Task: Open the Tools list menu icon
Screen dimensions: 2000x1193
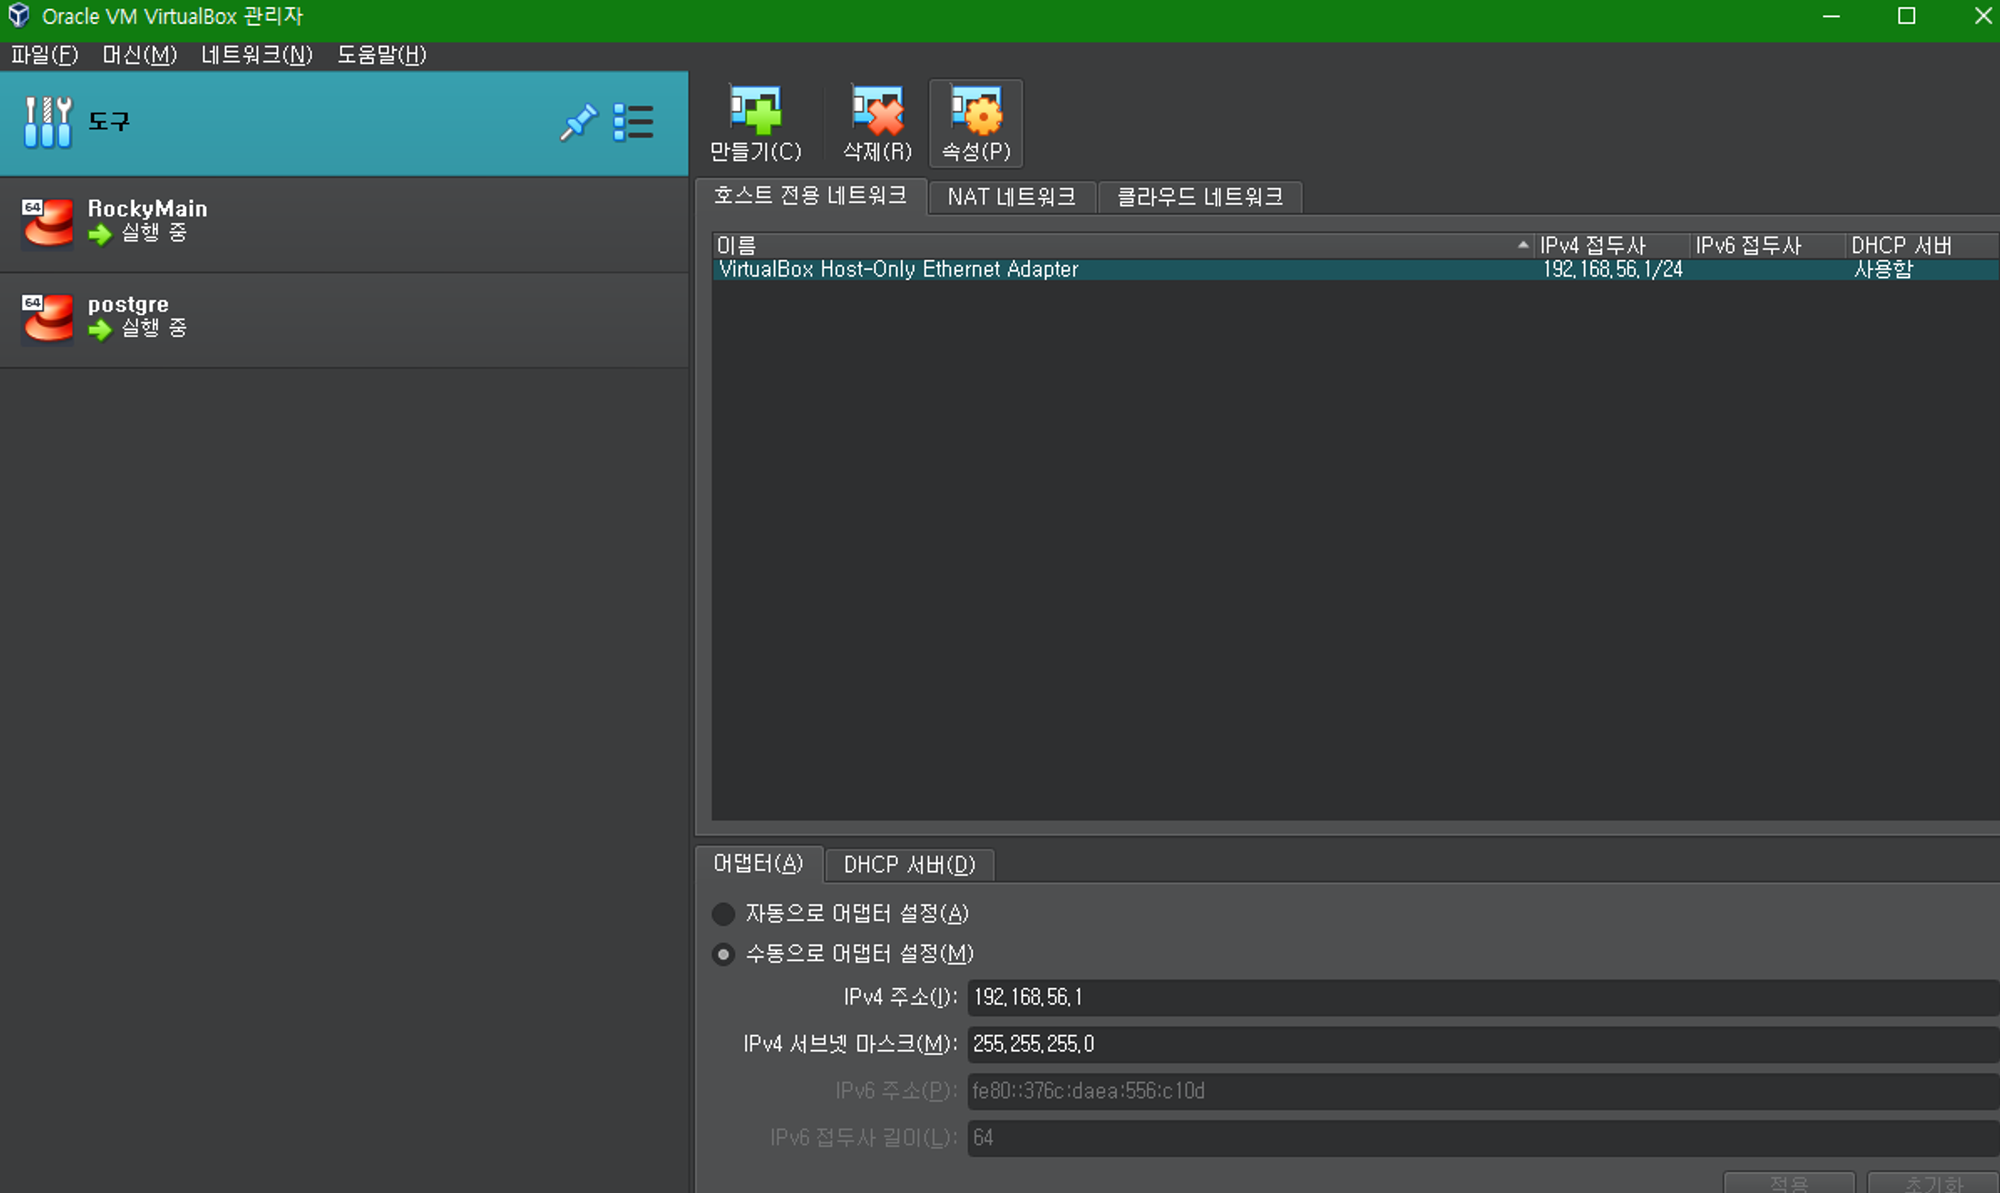Action: point(633,123)
